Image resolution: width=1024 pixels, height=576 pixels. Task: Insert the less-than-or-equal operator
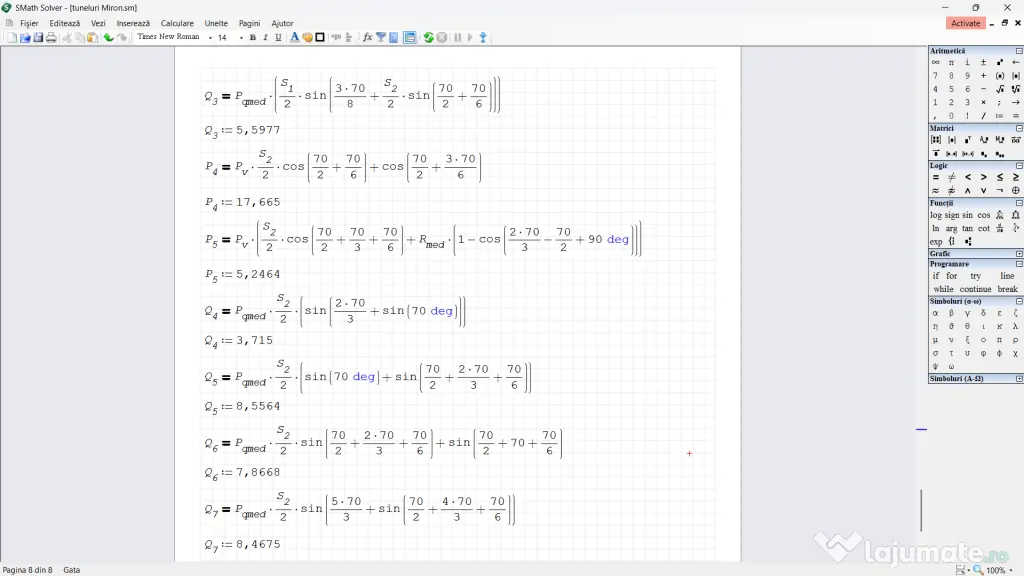(x=1000, y=177)
